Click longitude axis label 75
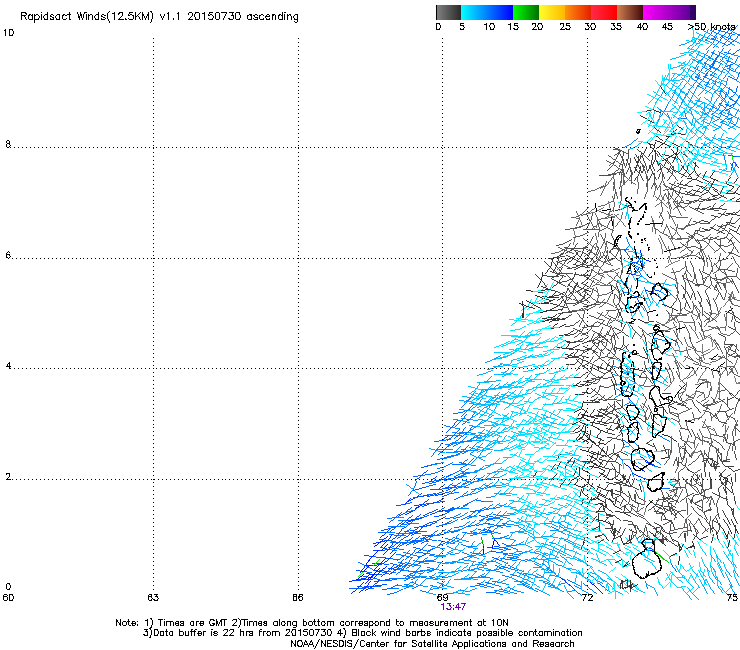This screenshot has height=650, width=740. point(732,598)
